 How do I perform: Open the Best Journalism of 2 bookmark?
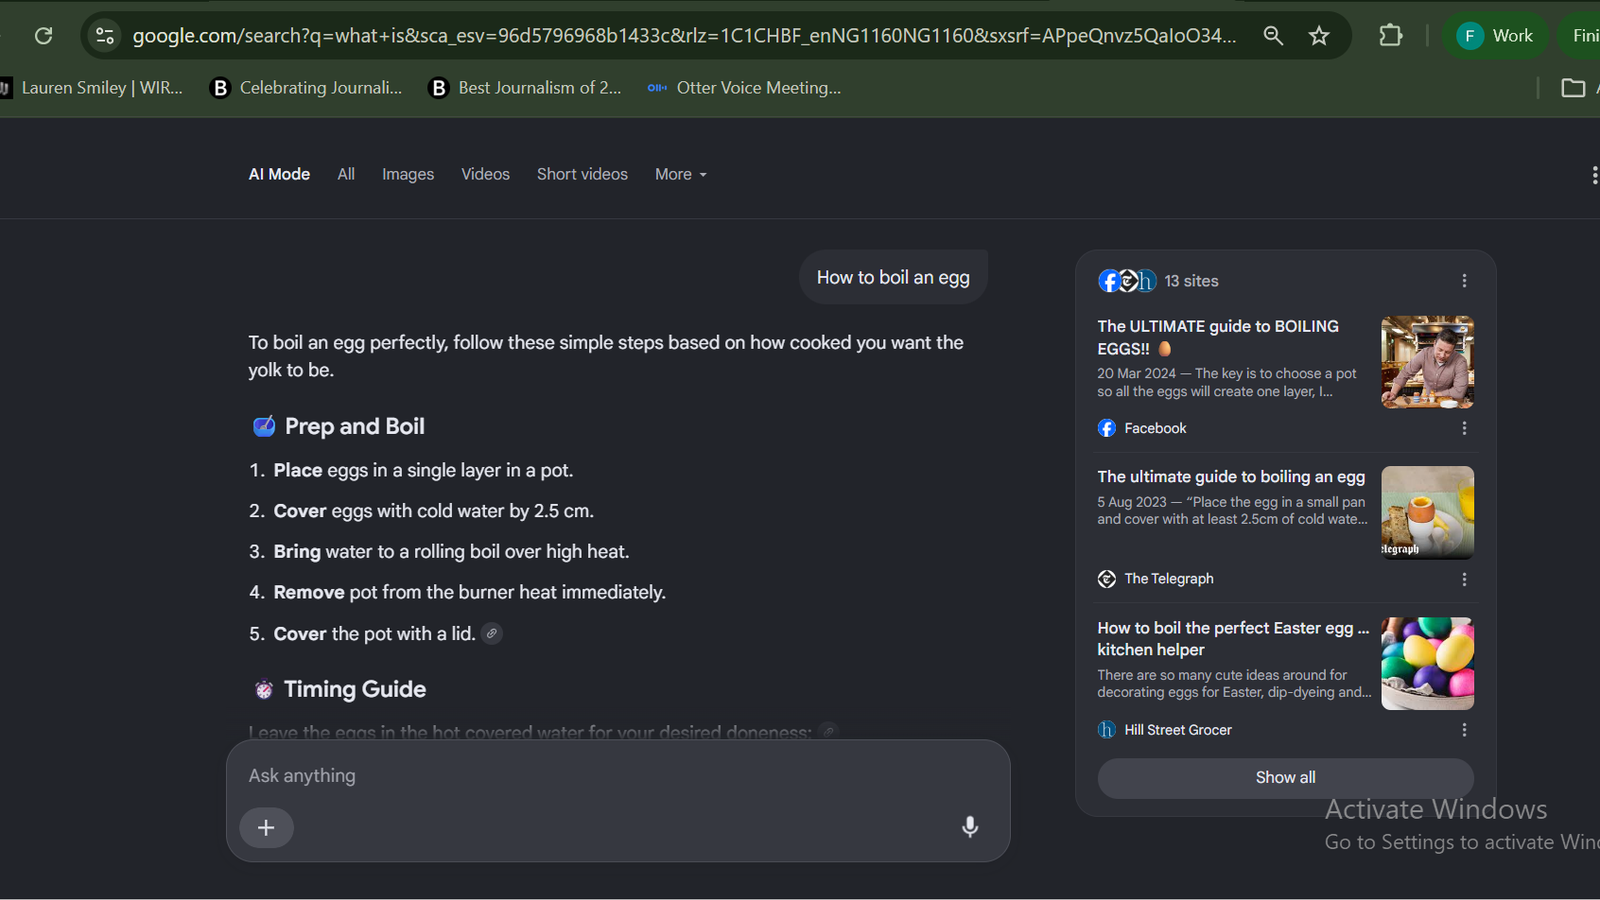(525, 88)
